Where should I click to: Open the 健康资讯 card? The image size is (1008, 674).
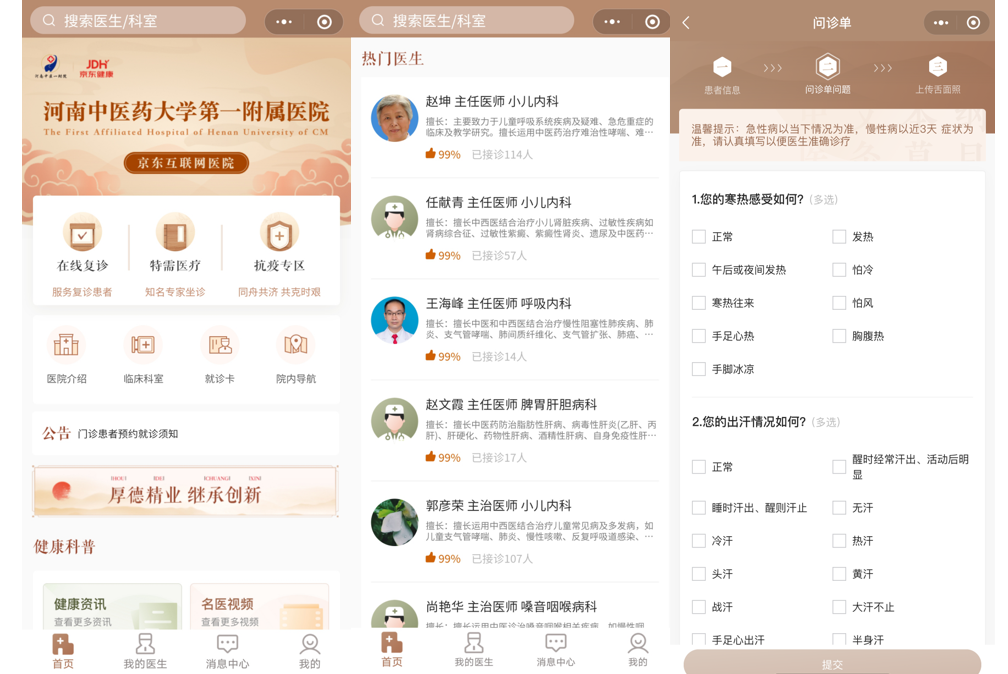112,606
